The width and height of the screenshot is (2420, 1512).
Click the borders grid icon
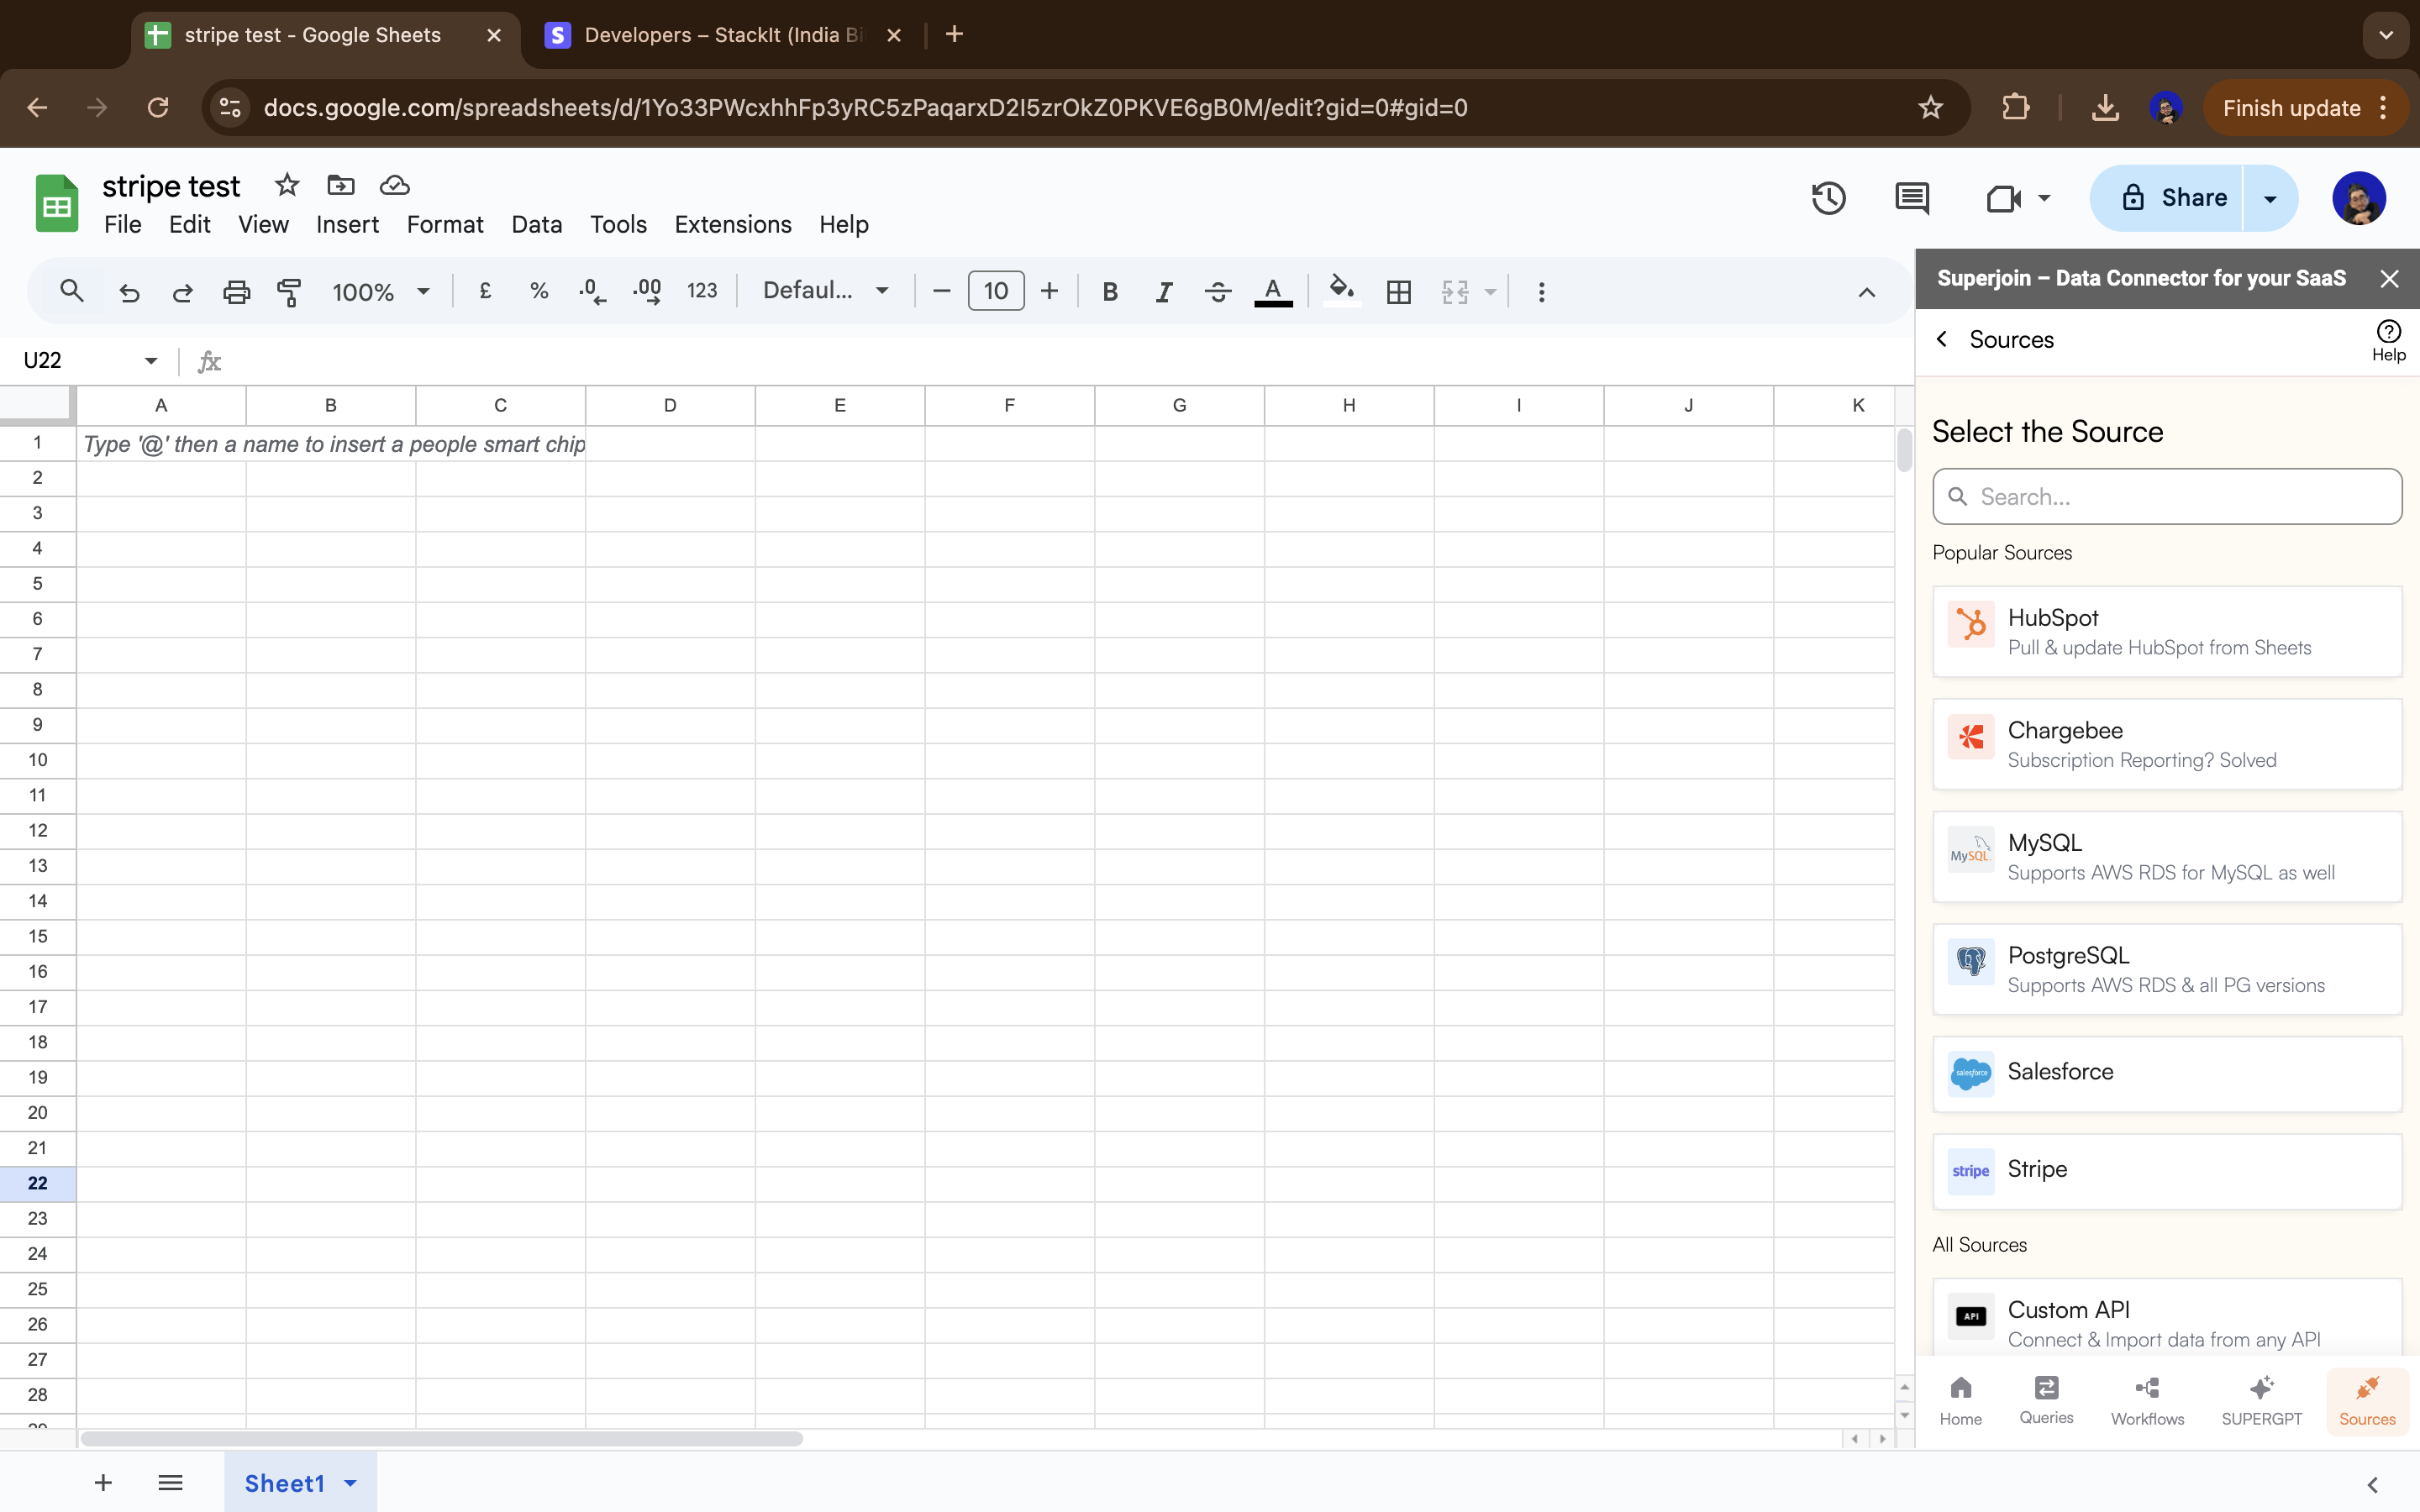pyautogui.click(x=1398, y=292)
